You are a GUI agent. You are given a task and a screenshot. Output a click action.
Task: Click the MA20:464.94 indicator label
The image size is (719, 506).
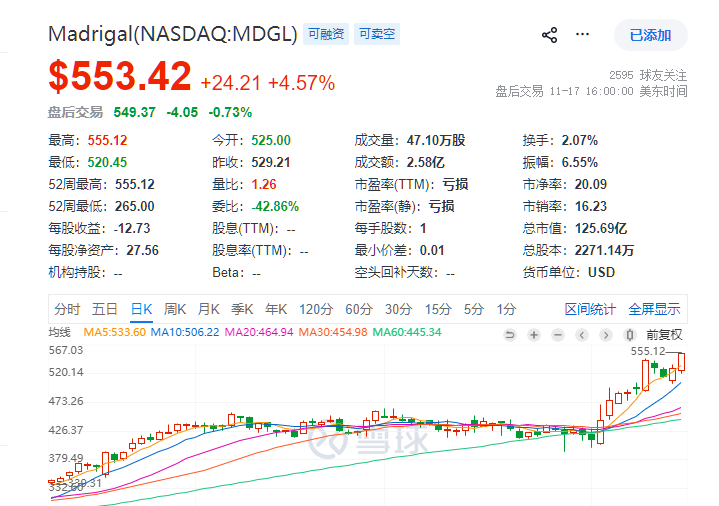tap(259, 332)
